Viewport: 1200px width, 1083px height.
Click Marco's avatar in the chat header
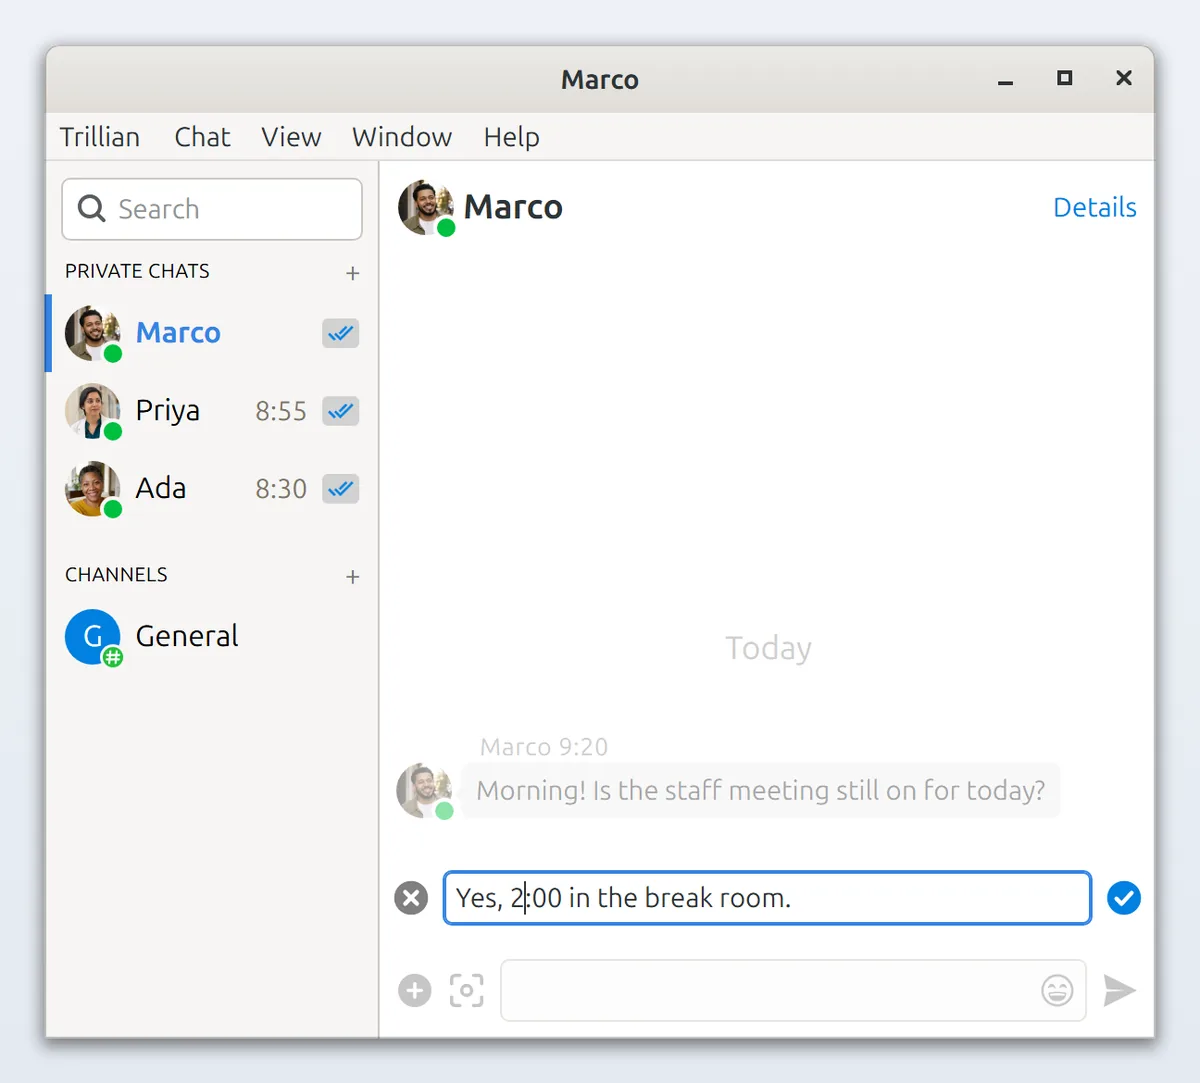pyautogui.click(x=427, y=208)
